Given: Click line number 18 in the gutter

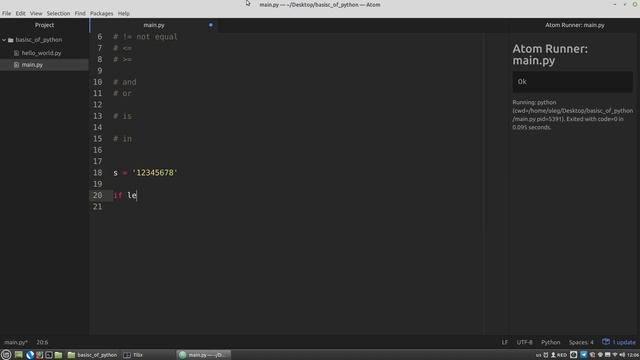Looking at the screenshot, I should 98,173.
